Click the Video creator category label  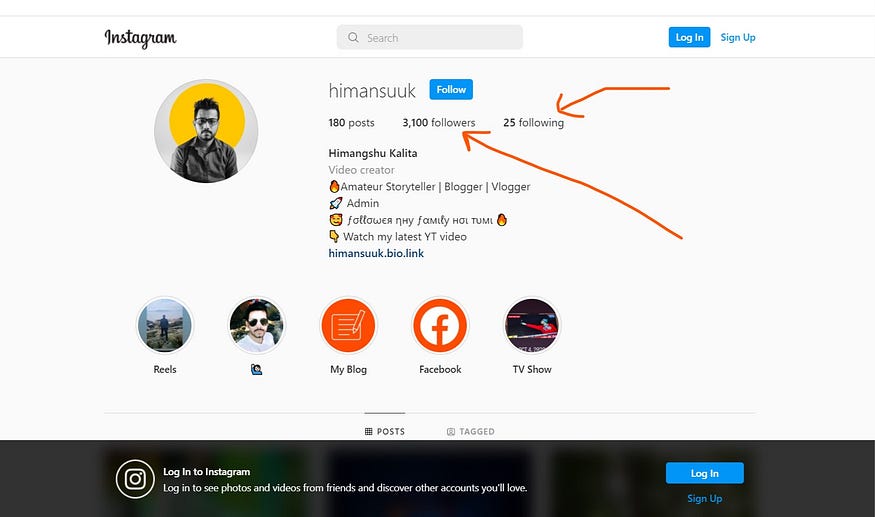[x=361, y=170]
